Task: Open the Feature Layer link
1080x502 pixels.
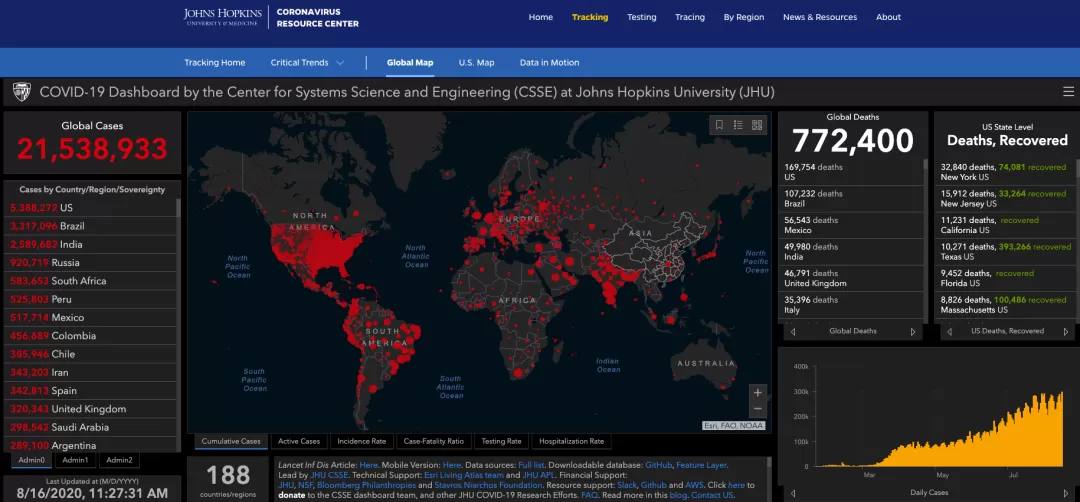Action: pyautogui.click(x=701, y=466)
